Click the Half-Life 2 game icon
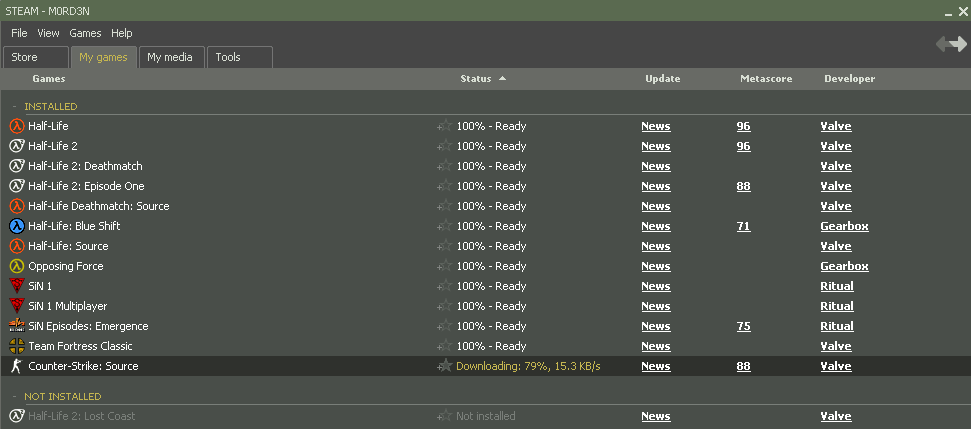971x429 pixels. [x=16, y=146]
